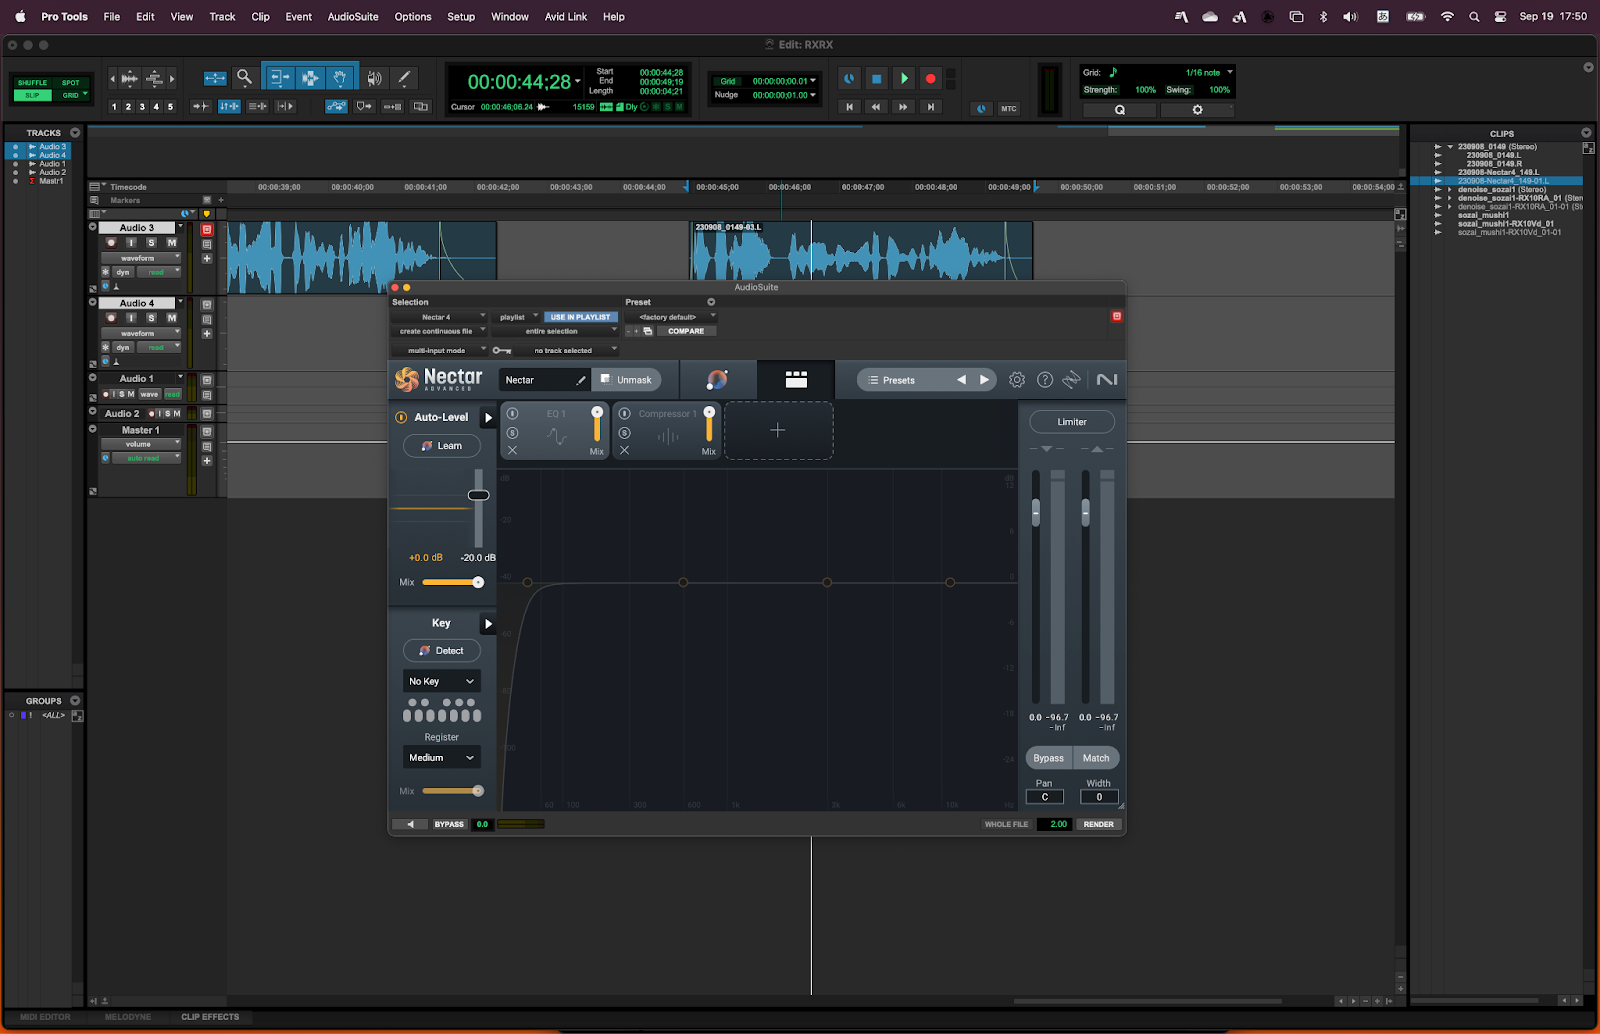Image resolution: width=1600 pixels, height=1034 pixels.
Task: Open the Register Medium dropdown
Action: [x=442, y=758]
